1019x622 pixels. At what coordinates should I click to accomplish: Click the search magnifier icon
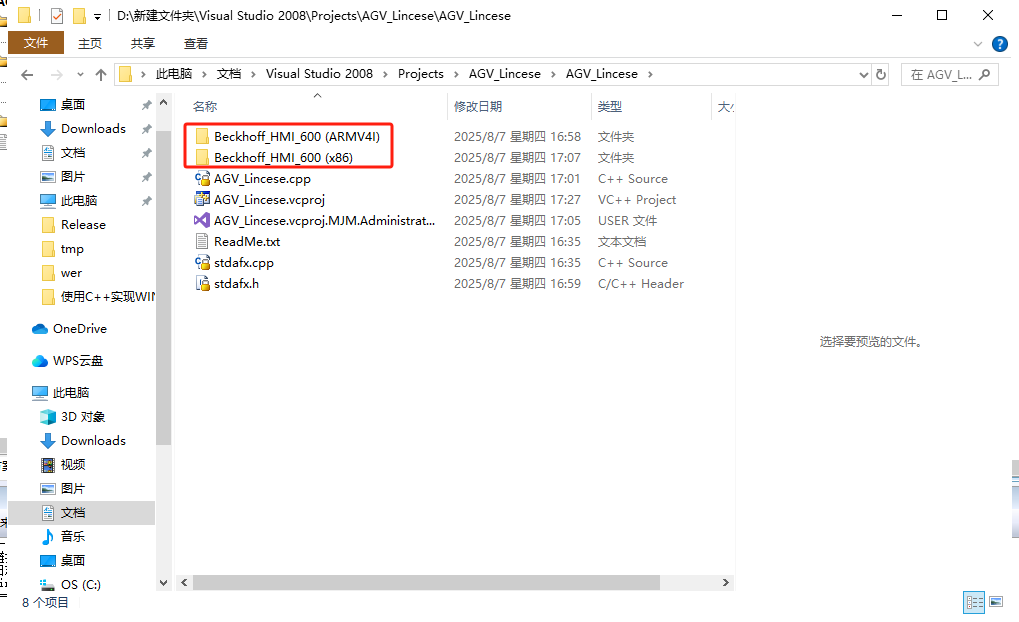pyautogui.click(x=985, y=75)
